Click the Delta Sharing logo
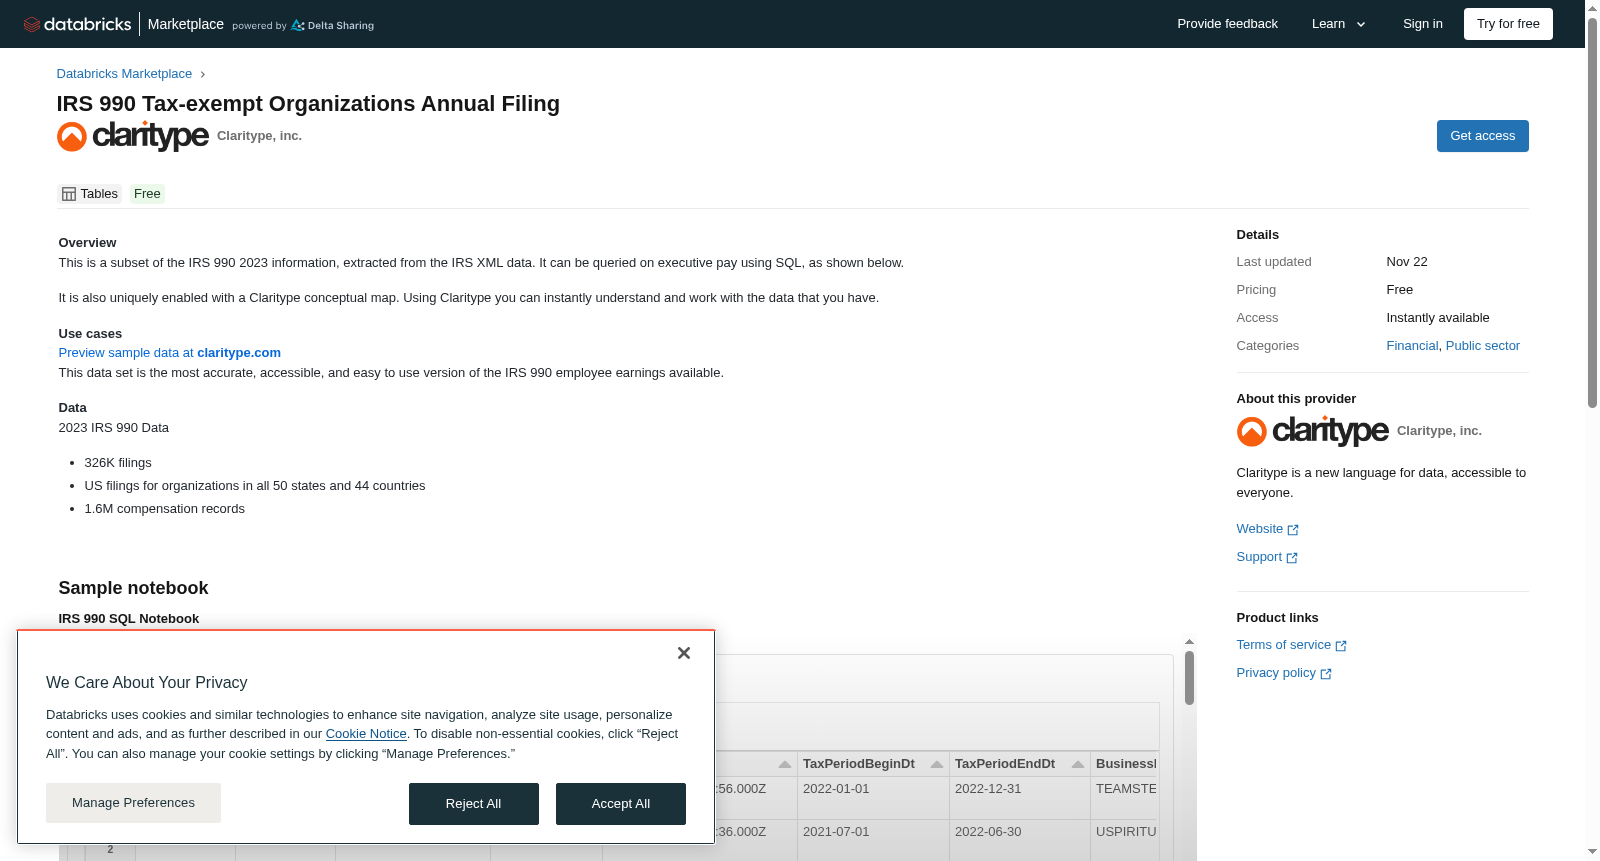Image resolution: width=1600 pixels, height=861 pixels. click(332, 25)
